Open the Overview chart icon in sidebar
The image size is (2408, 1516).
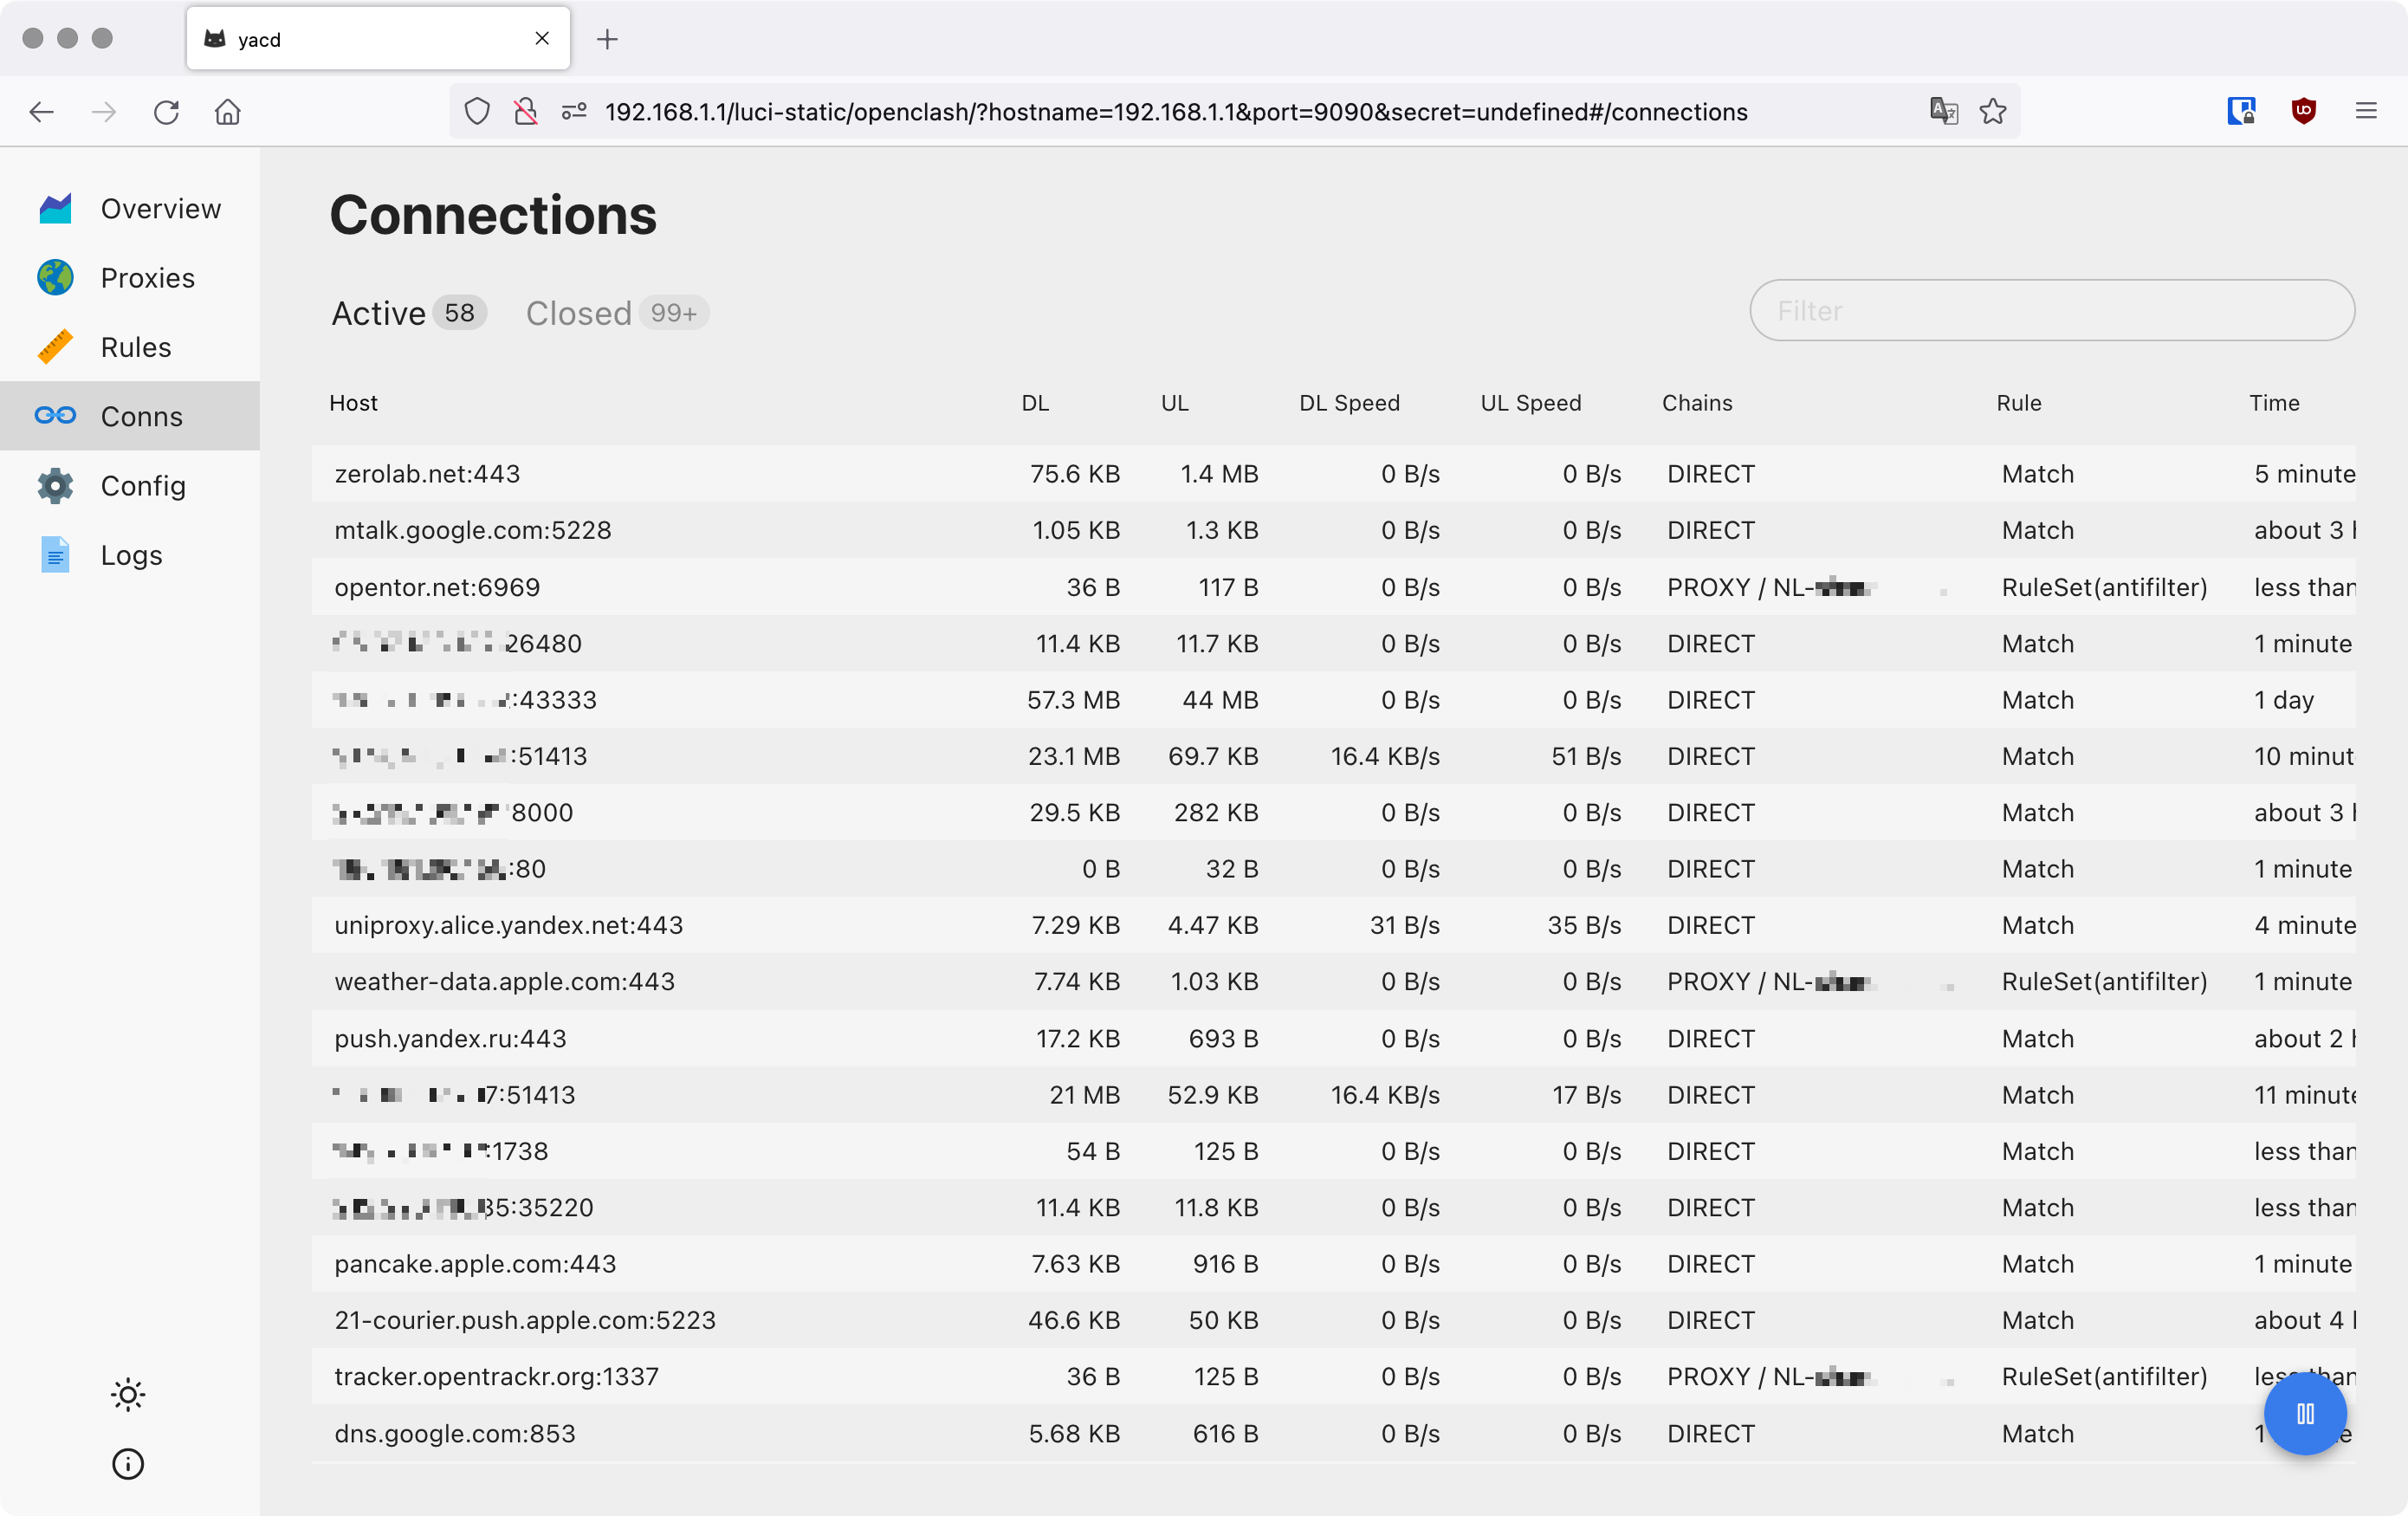pos(55,208)
